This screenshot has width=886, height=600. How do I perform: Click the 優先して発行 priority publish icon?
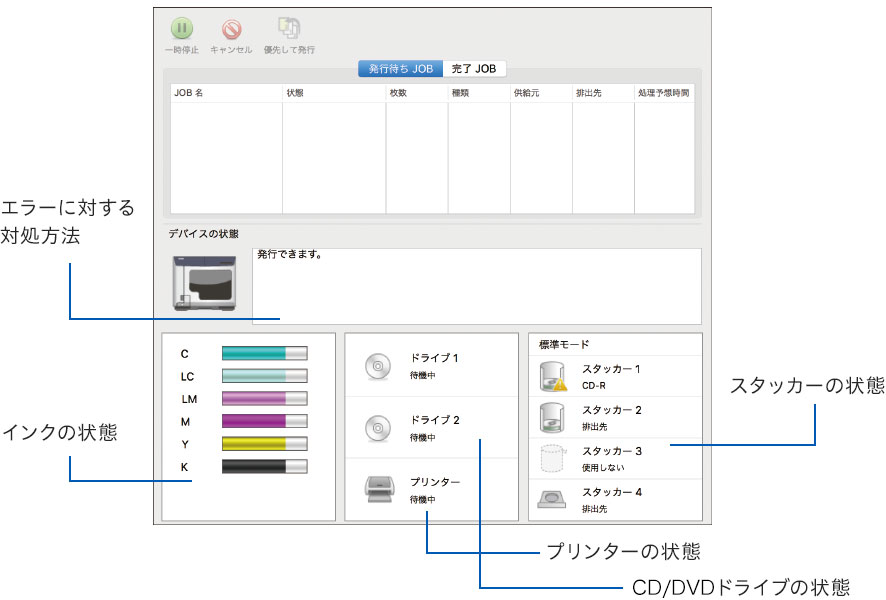click(288, 29)
